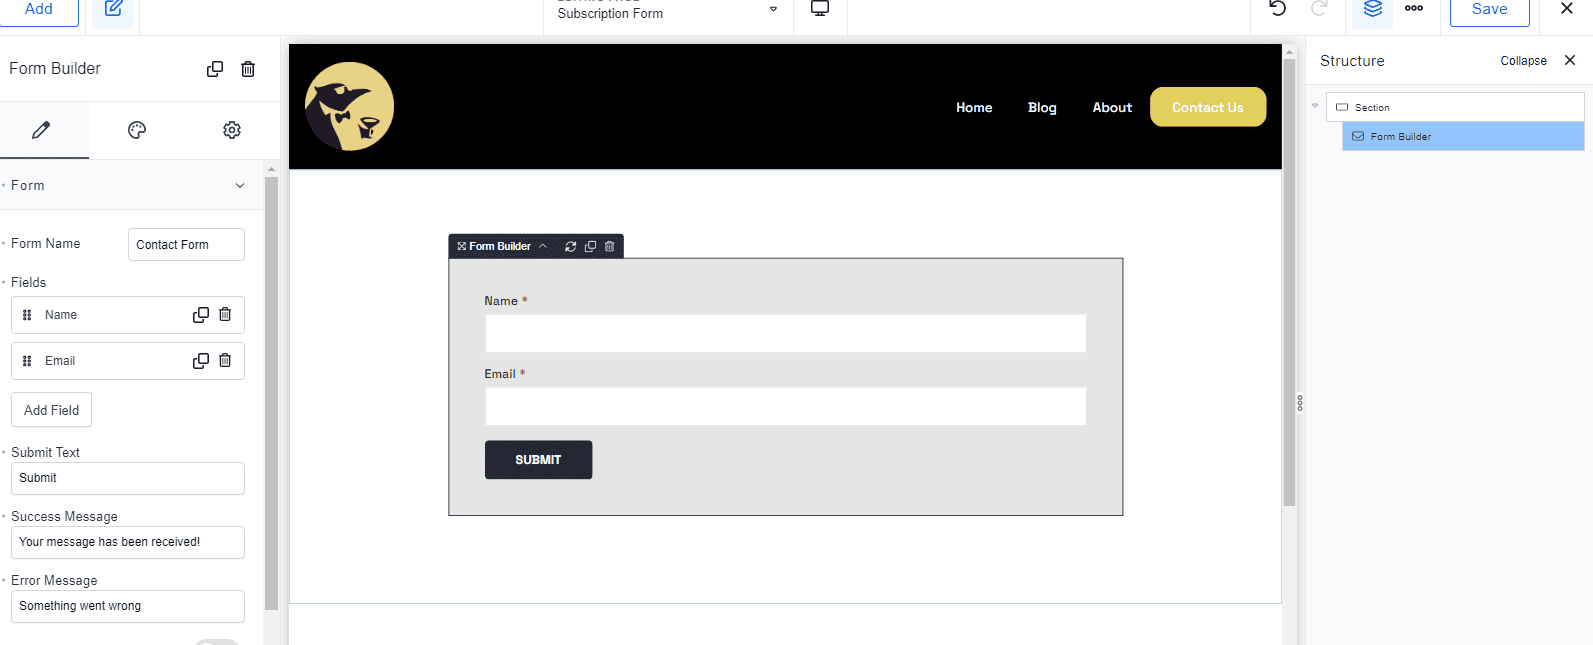Go to the About menu link

1112,108
